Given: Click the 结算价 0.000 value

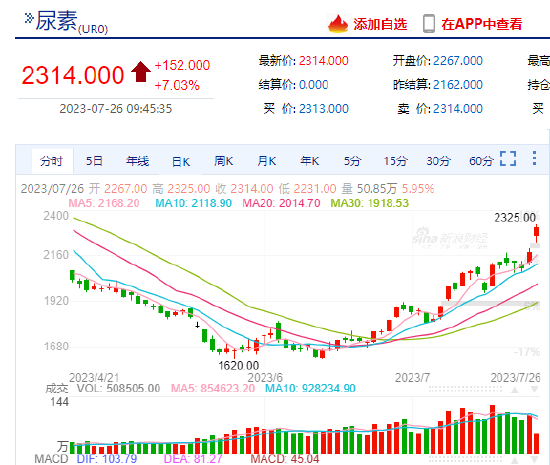Looking at the screenshot, I should [314, 85].
